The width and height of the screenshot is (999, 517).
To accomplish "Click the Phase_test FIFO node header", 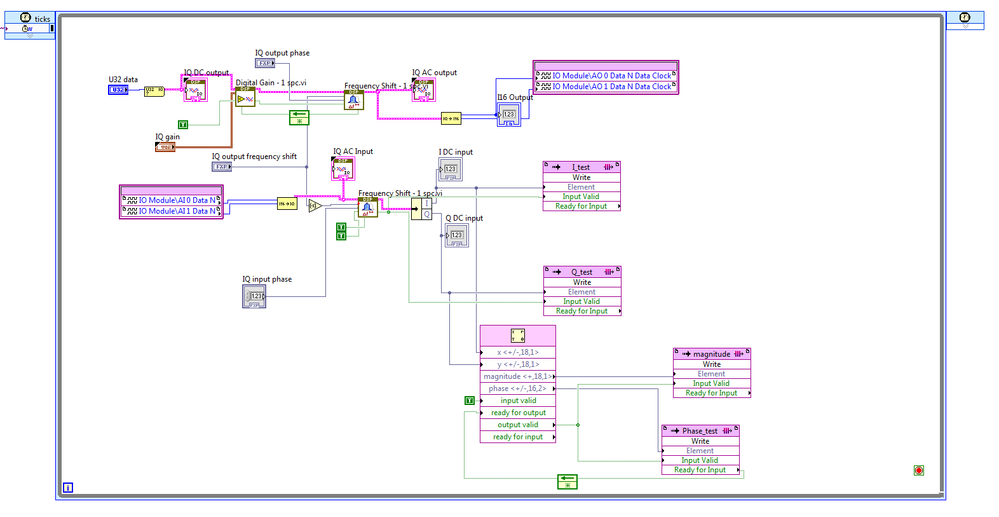I will pos(701,431).
